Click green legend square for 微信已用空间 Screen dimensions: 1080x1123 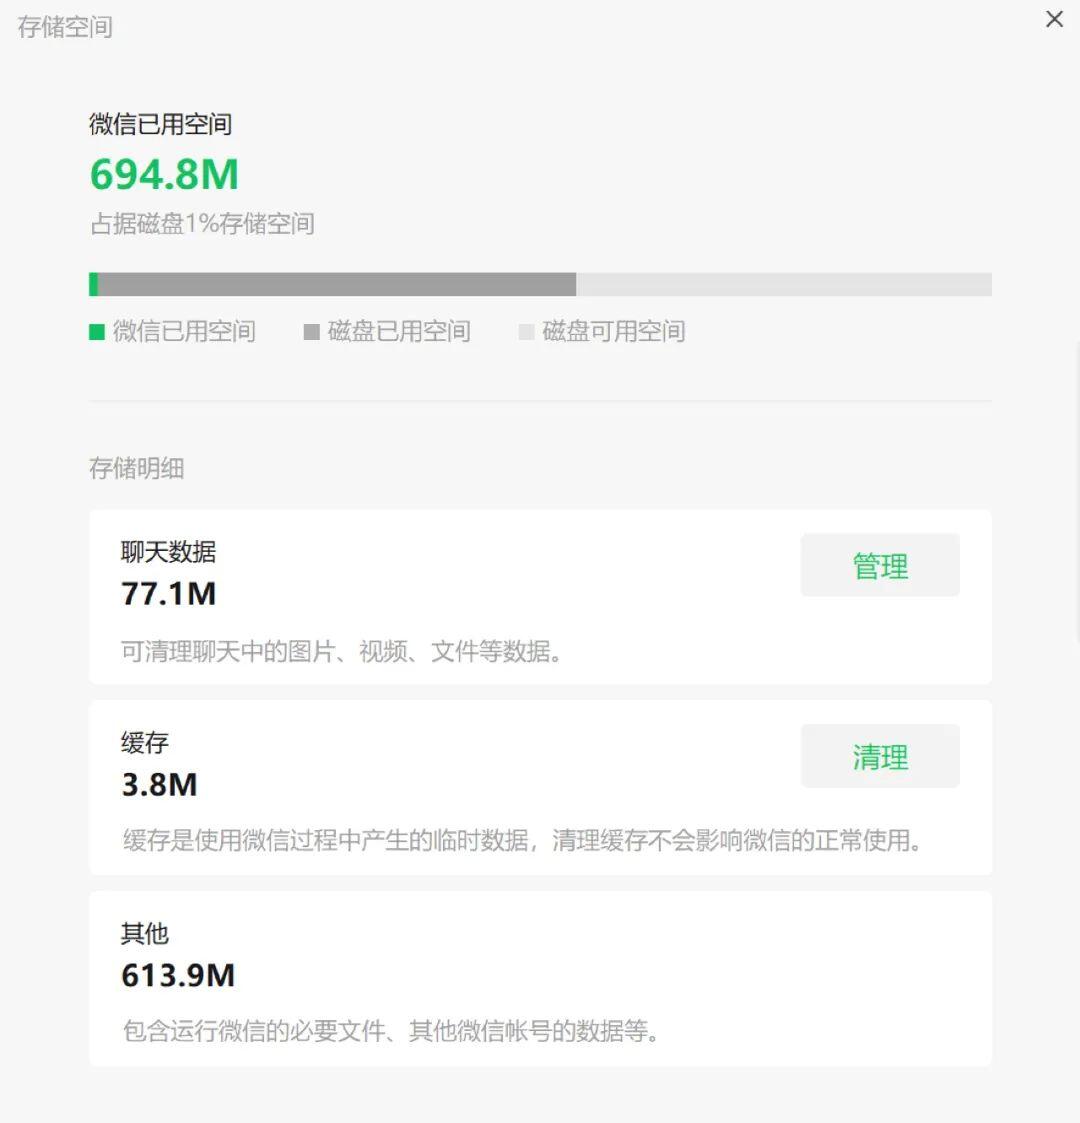click(97, 332)
